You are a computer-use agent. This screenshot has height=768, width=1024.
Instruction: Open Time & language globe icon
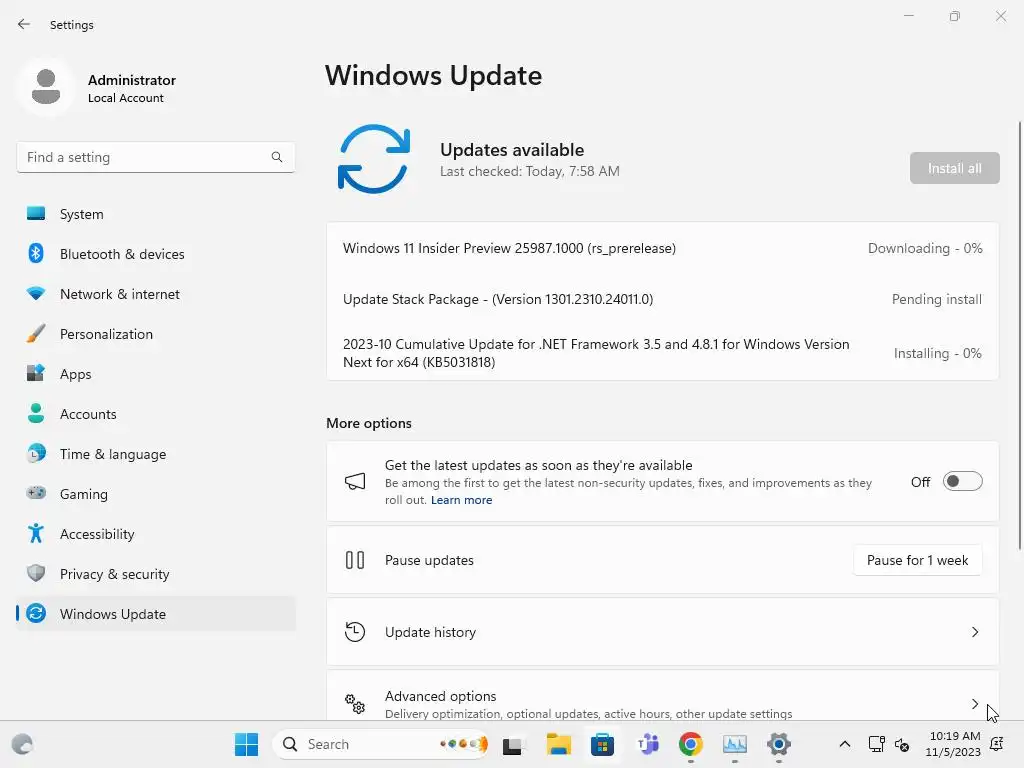[36, 453]
